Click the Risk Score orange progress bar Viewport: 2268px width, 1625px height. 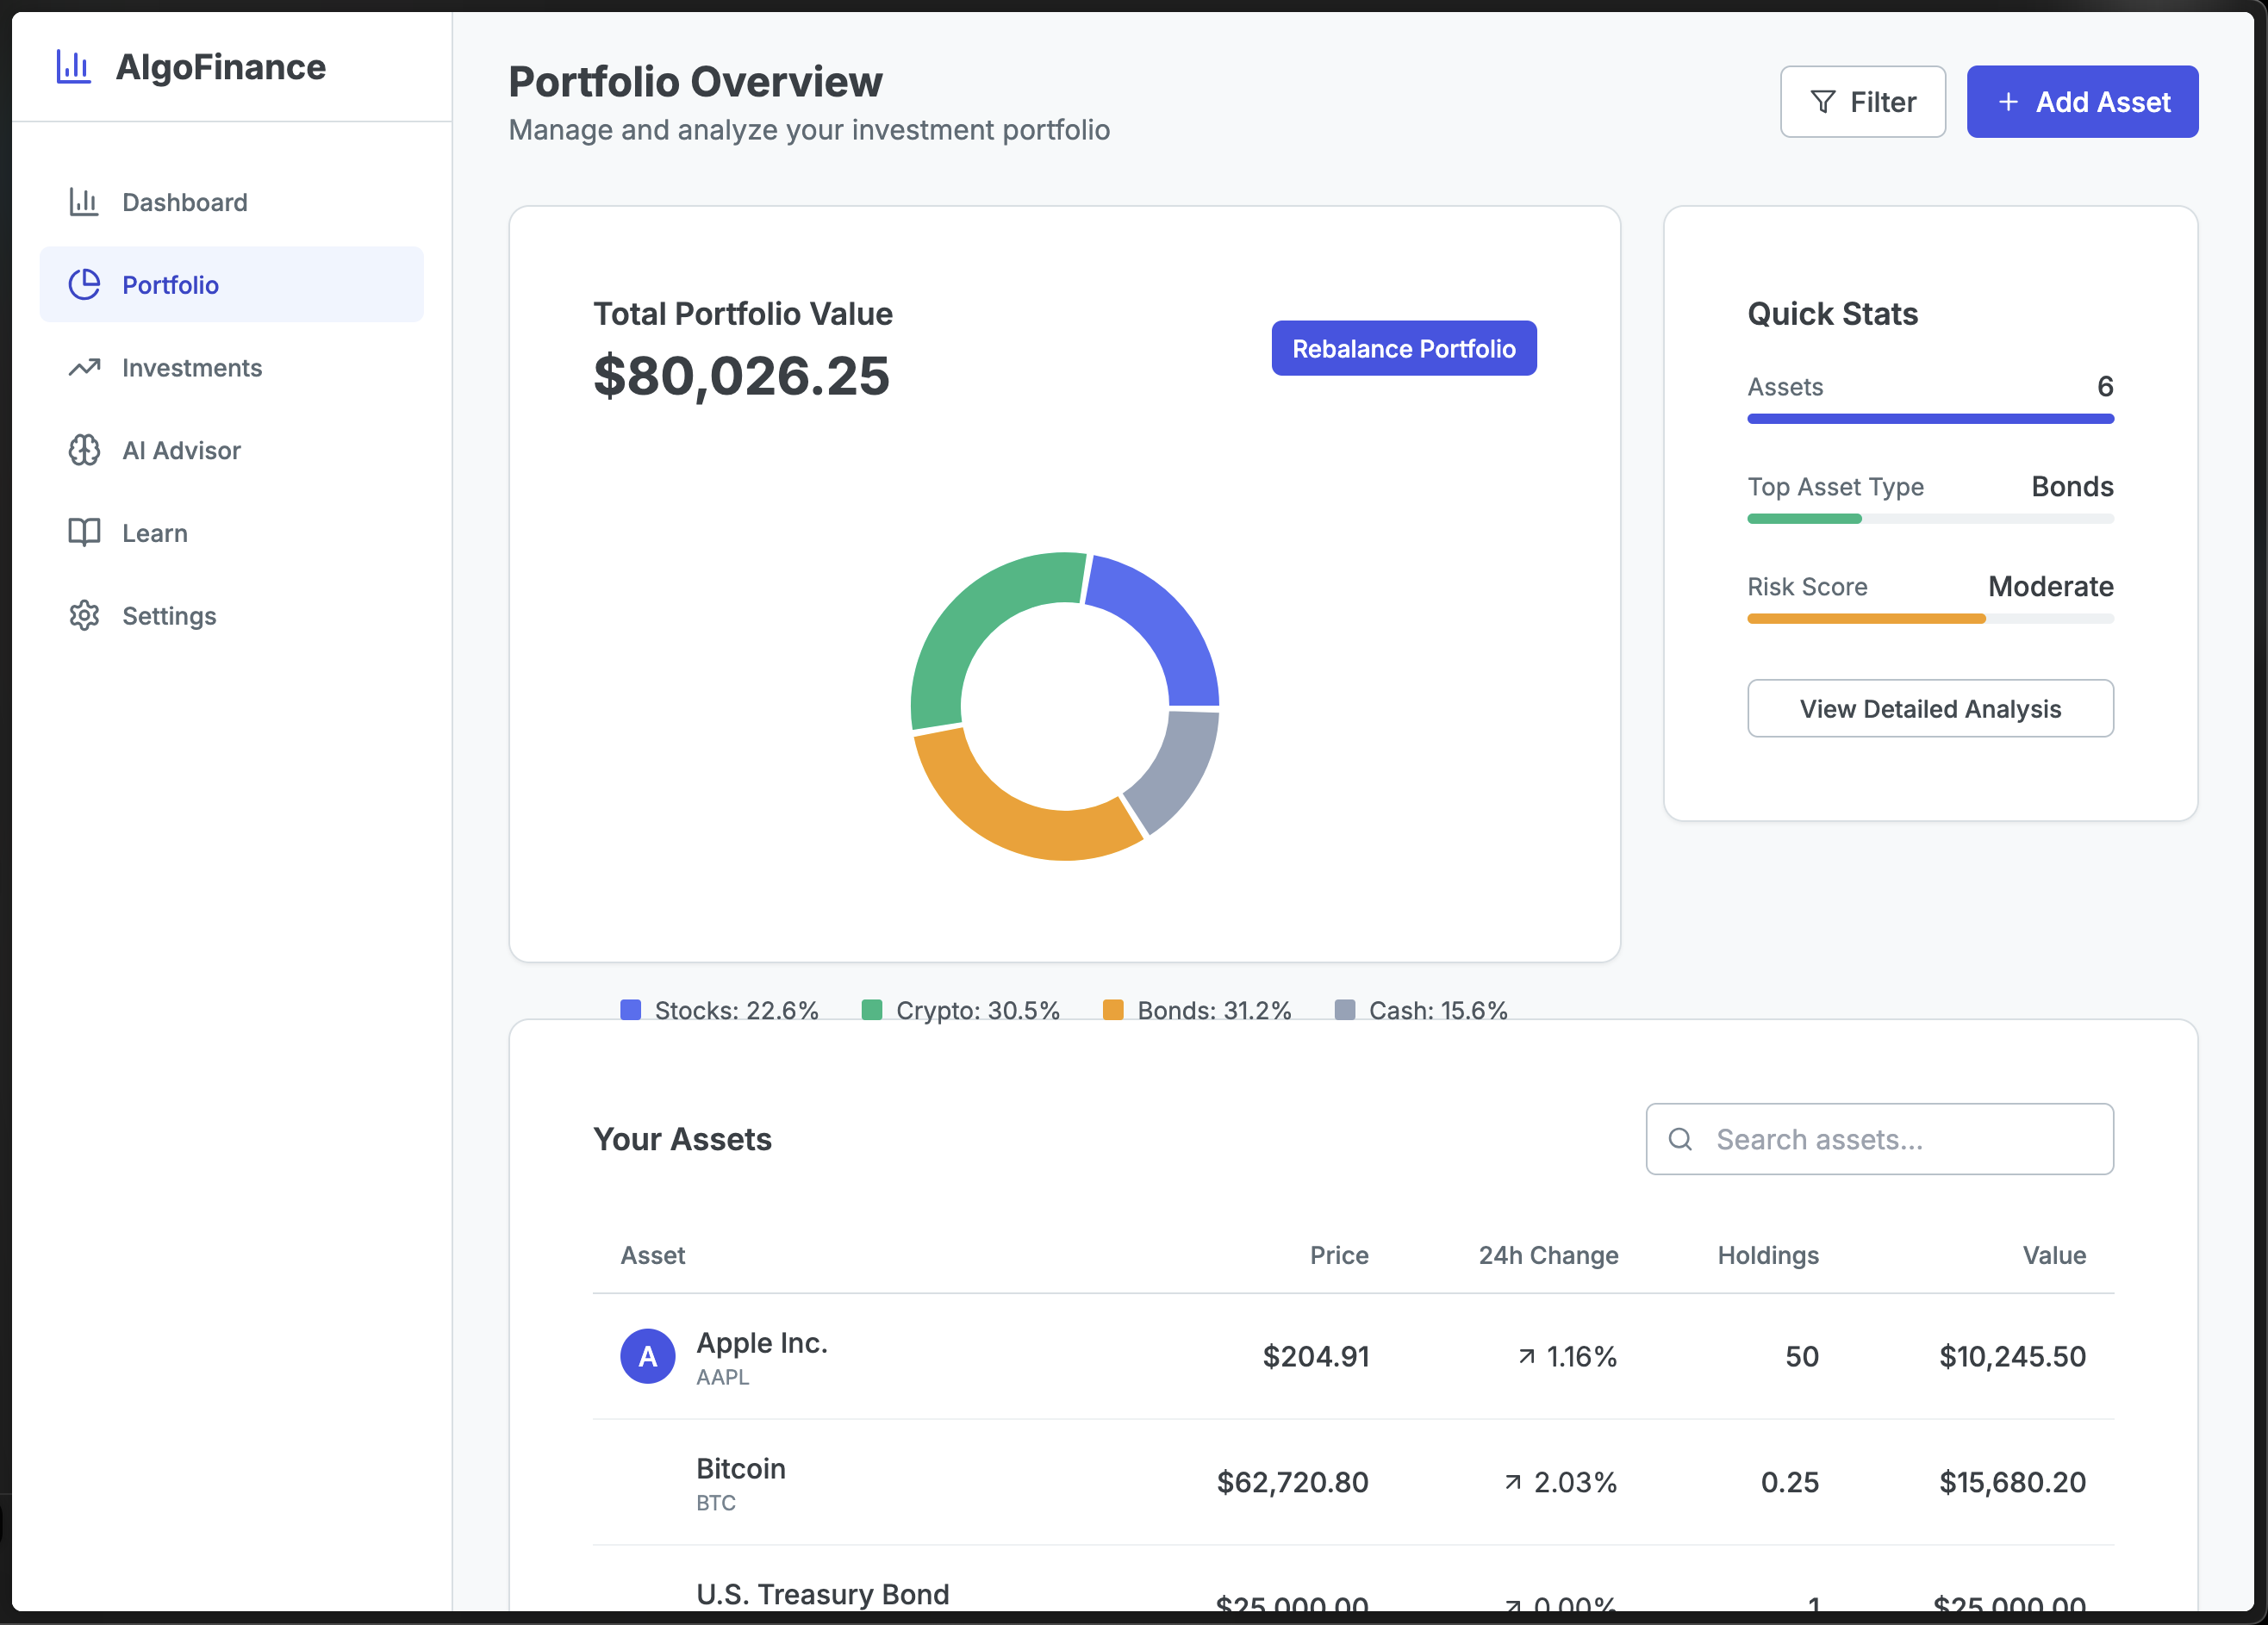[x=1865, y=619]
